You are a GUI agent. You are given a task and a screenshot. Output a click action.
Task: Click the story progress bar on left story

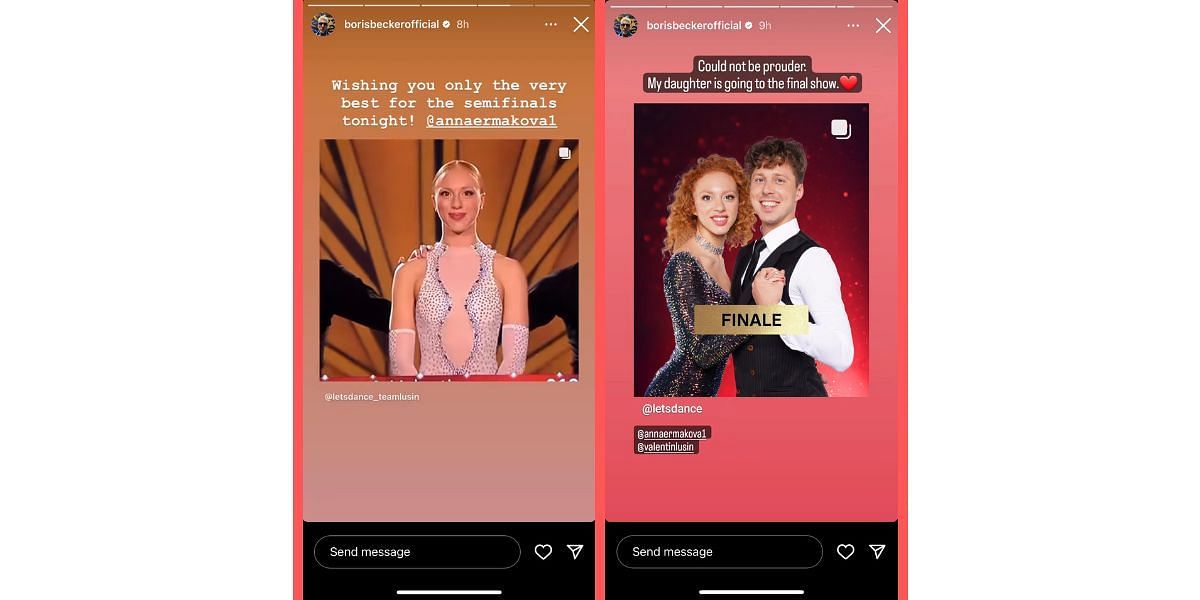point(449,4)
